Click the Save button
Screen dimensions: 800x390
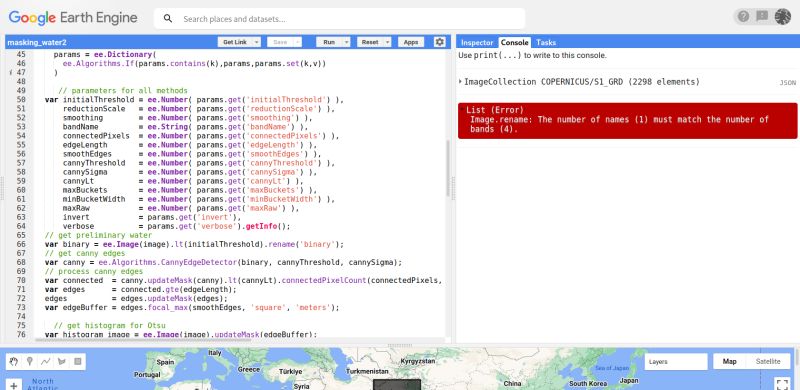pyautogui.click(x=280, y=42)
